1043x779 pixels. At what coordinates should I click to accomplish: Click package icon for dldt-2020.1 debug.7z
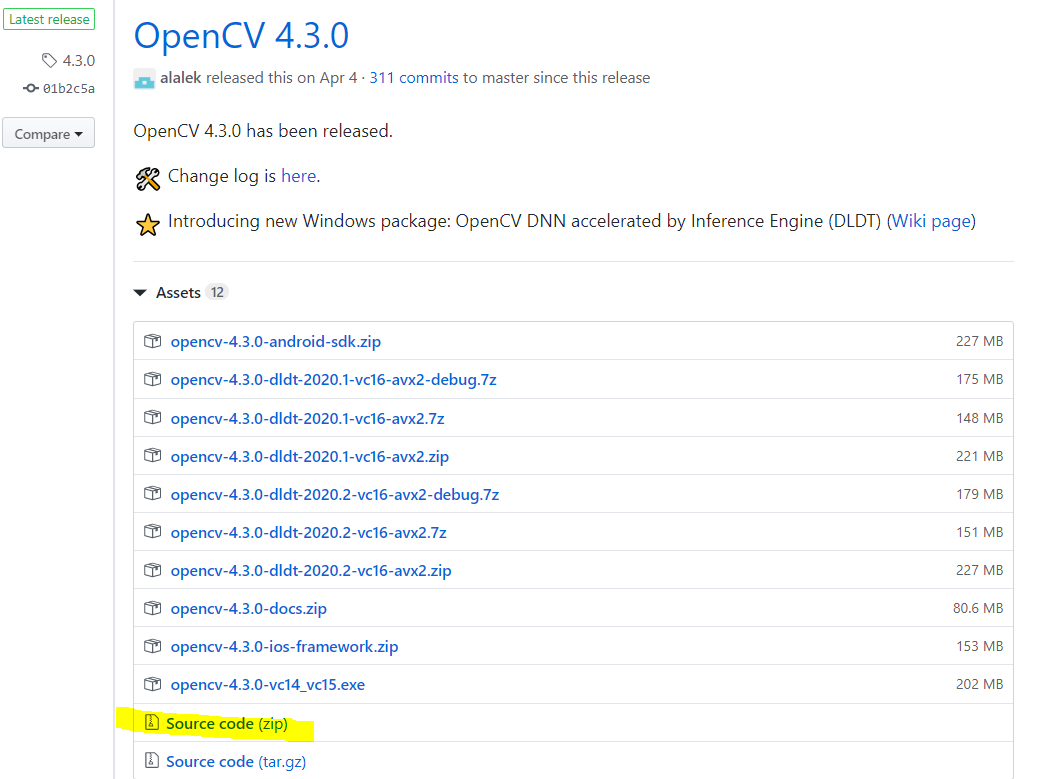point(152,379)
